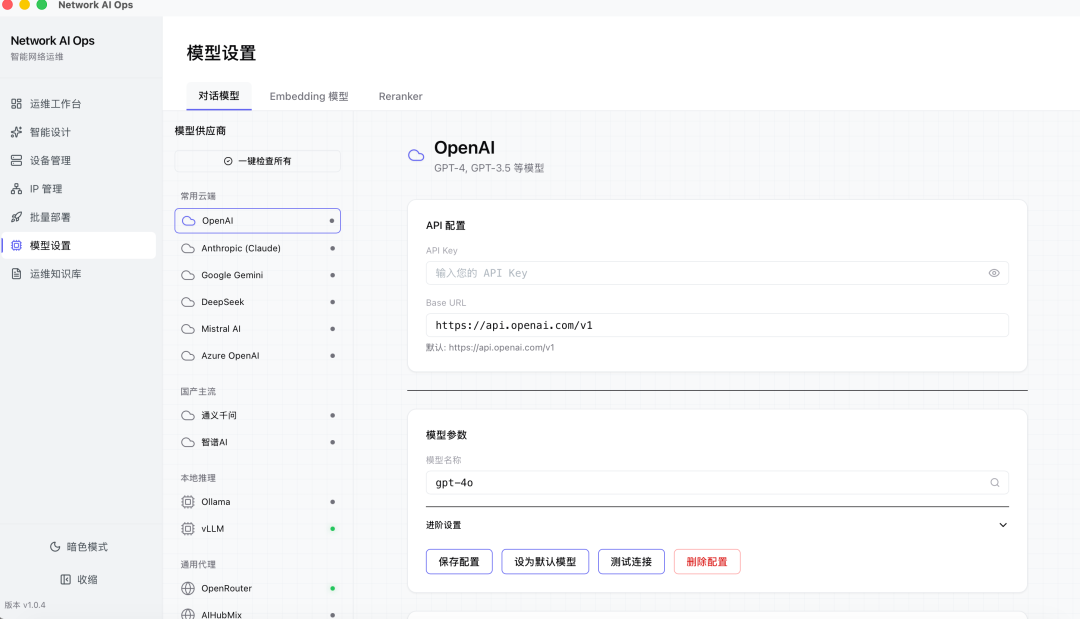The width and height of the screenshot is (1080, 619).
Task: Click the Network AI Ops sidebar title
Action: (52, 41)
